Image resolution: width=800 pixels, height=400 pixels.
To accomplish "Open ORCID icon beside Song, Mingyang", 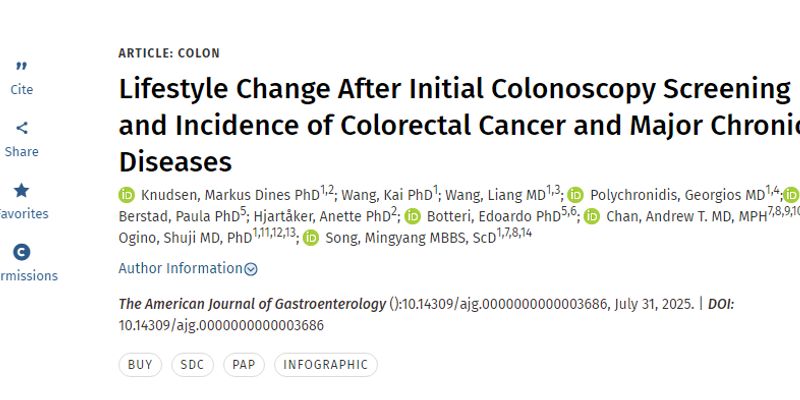I will (311, 240).
